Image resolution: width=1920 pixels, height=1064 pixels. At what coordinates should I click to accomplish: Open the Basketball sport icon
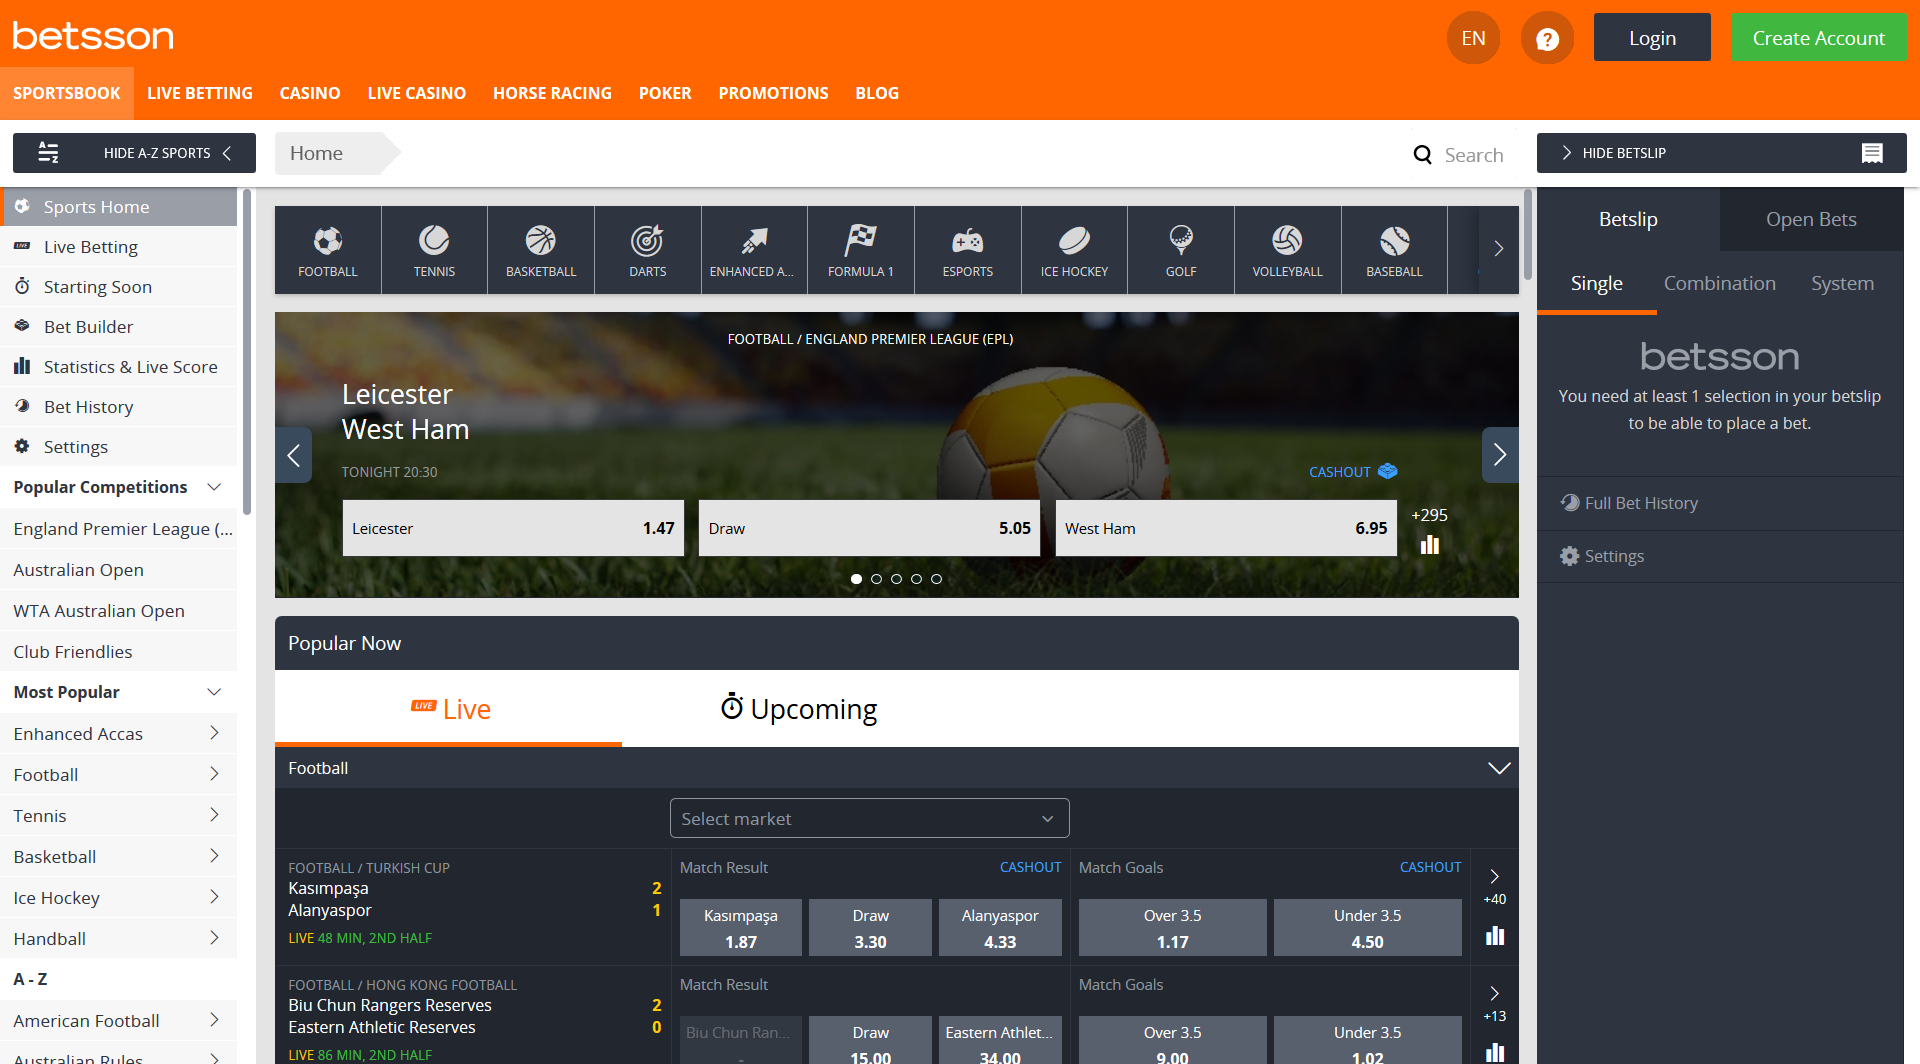tap(541, 240)
